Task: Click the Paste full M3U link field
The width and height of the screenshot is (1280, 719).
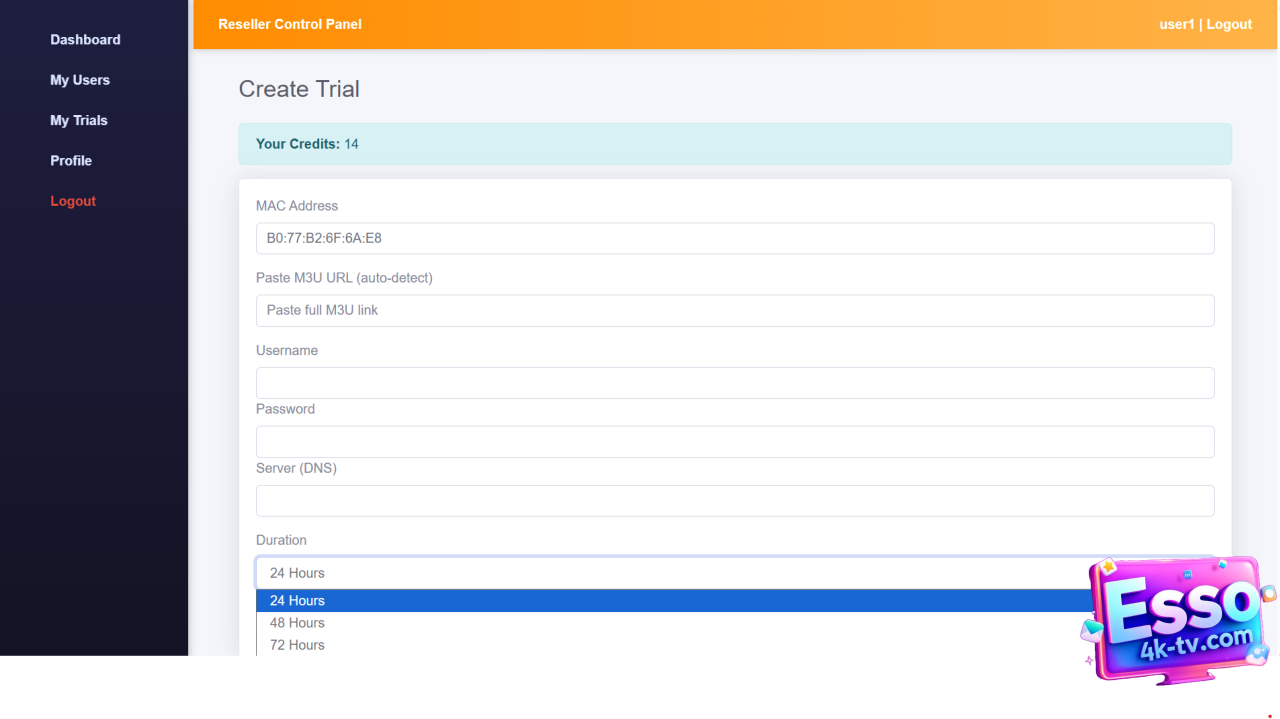Action: point(735,311)
